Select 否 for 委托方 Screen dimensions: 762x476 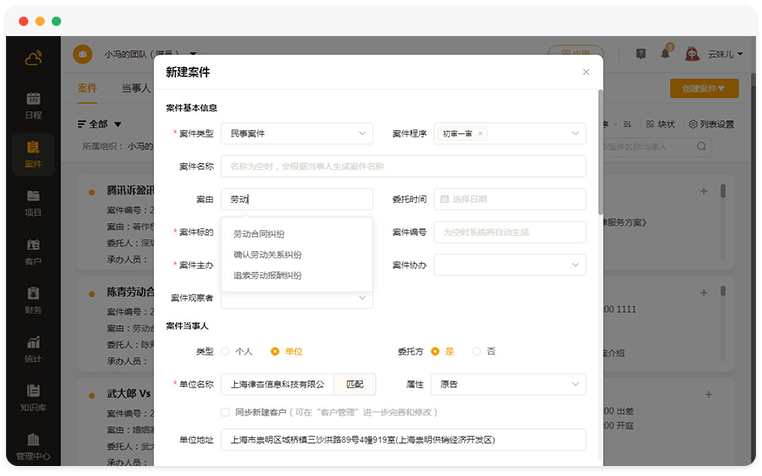pos(476,351)
